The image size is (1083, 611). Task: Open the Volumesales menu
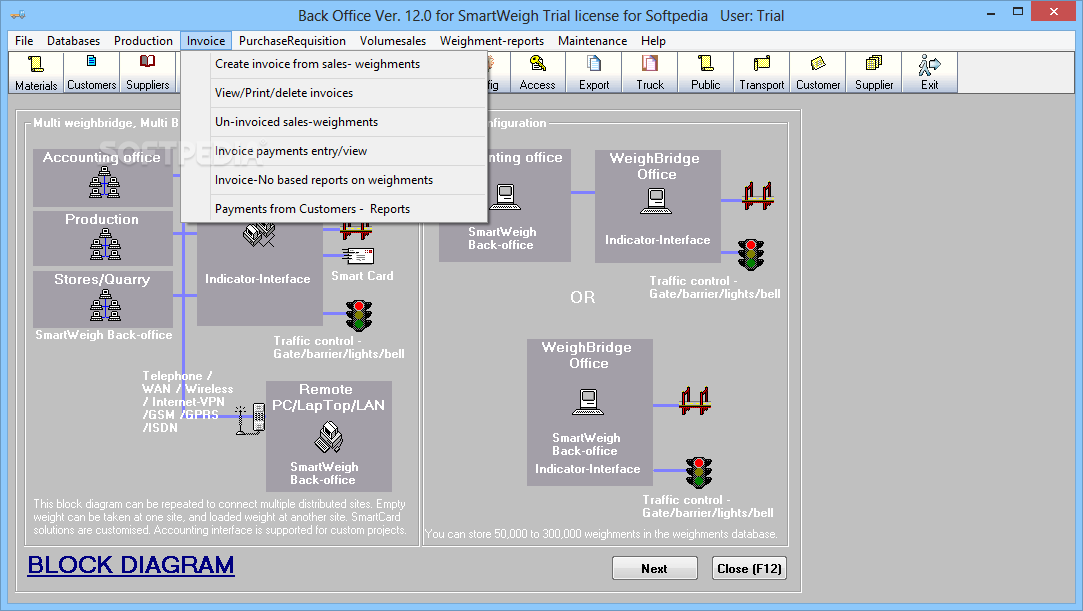[x=393, y=41]
